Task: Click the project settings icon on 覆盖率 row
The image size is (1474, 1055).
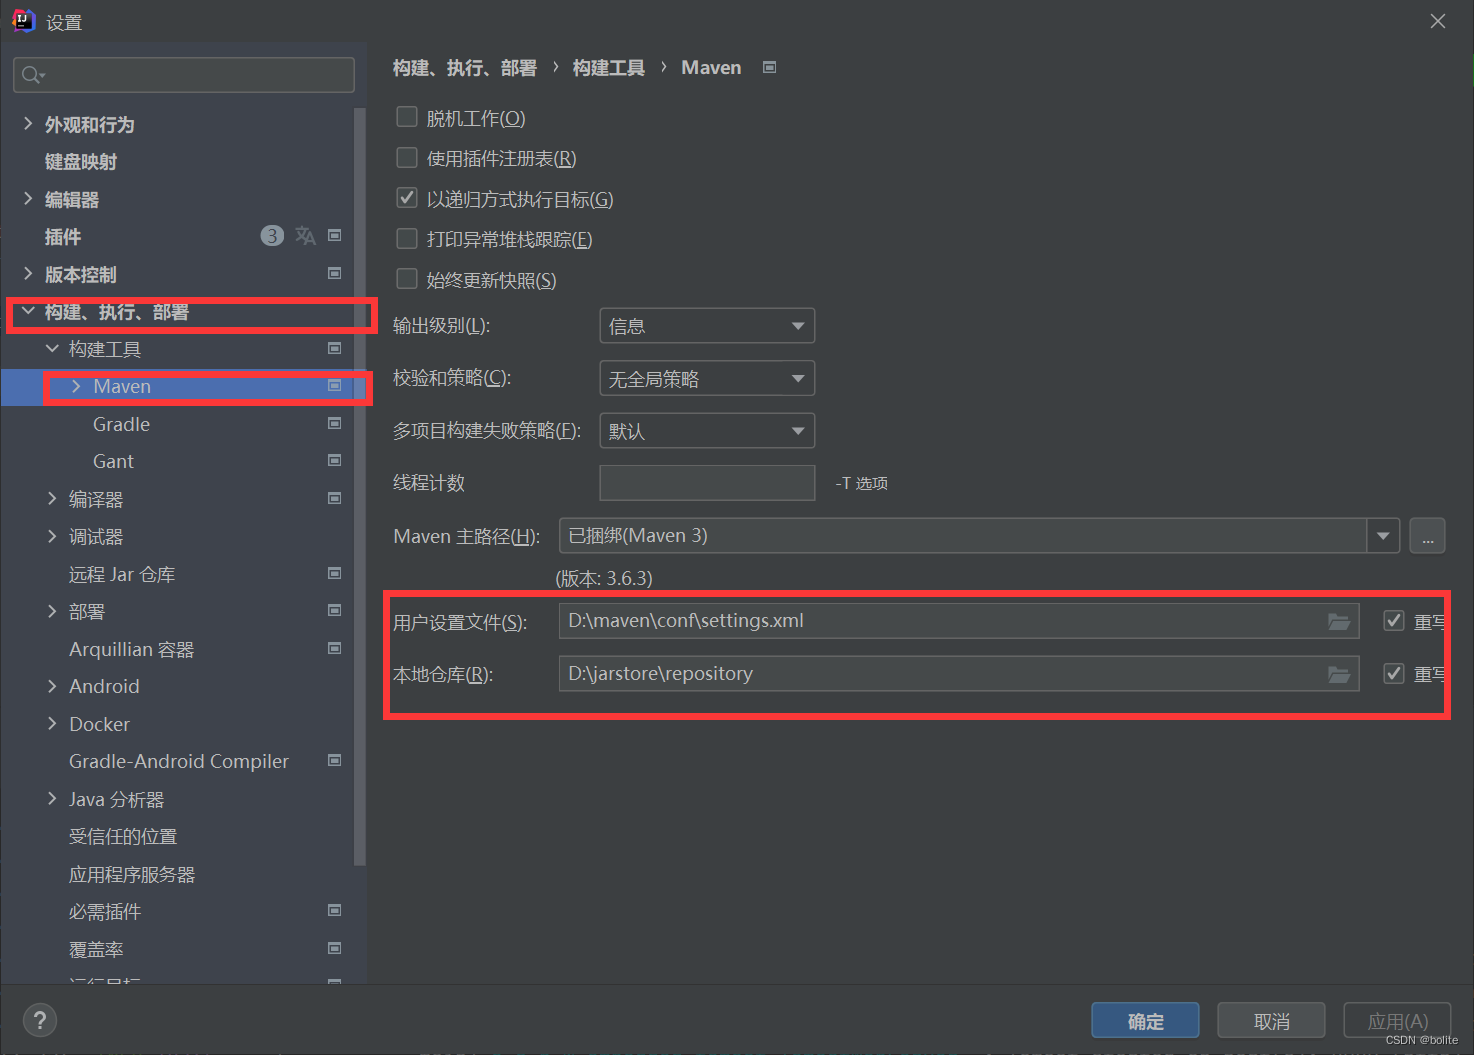Action: click(335, 948)
